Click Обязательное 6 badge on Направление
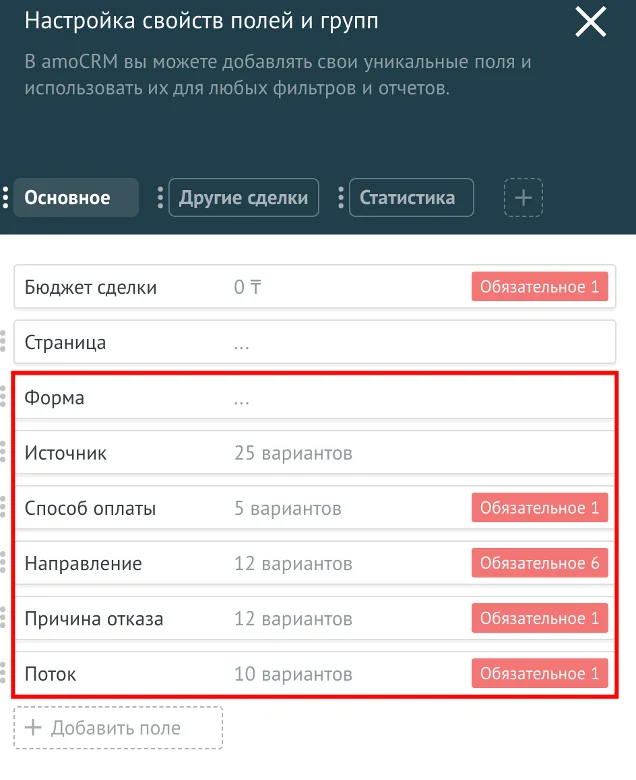636x780 pixels. tap(540, 563)
